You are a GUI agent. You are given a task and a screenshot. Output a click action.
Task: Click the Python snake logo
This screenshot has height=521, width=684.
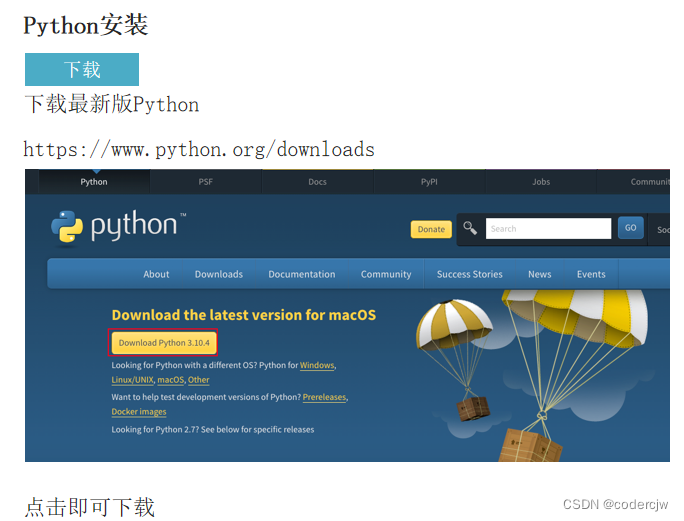67,226
